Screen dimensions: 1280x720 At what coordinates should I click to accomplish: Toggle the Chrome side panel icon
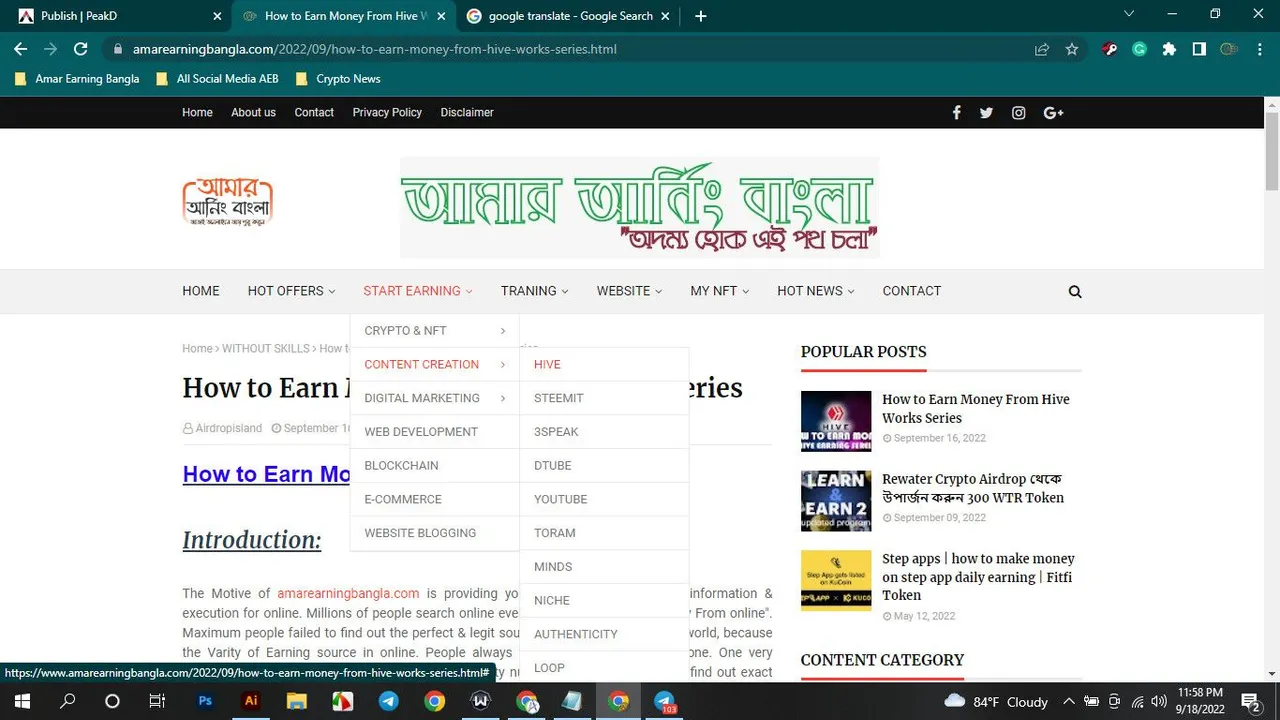1199,49
